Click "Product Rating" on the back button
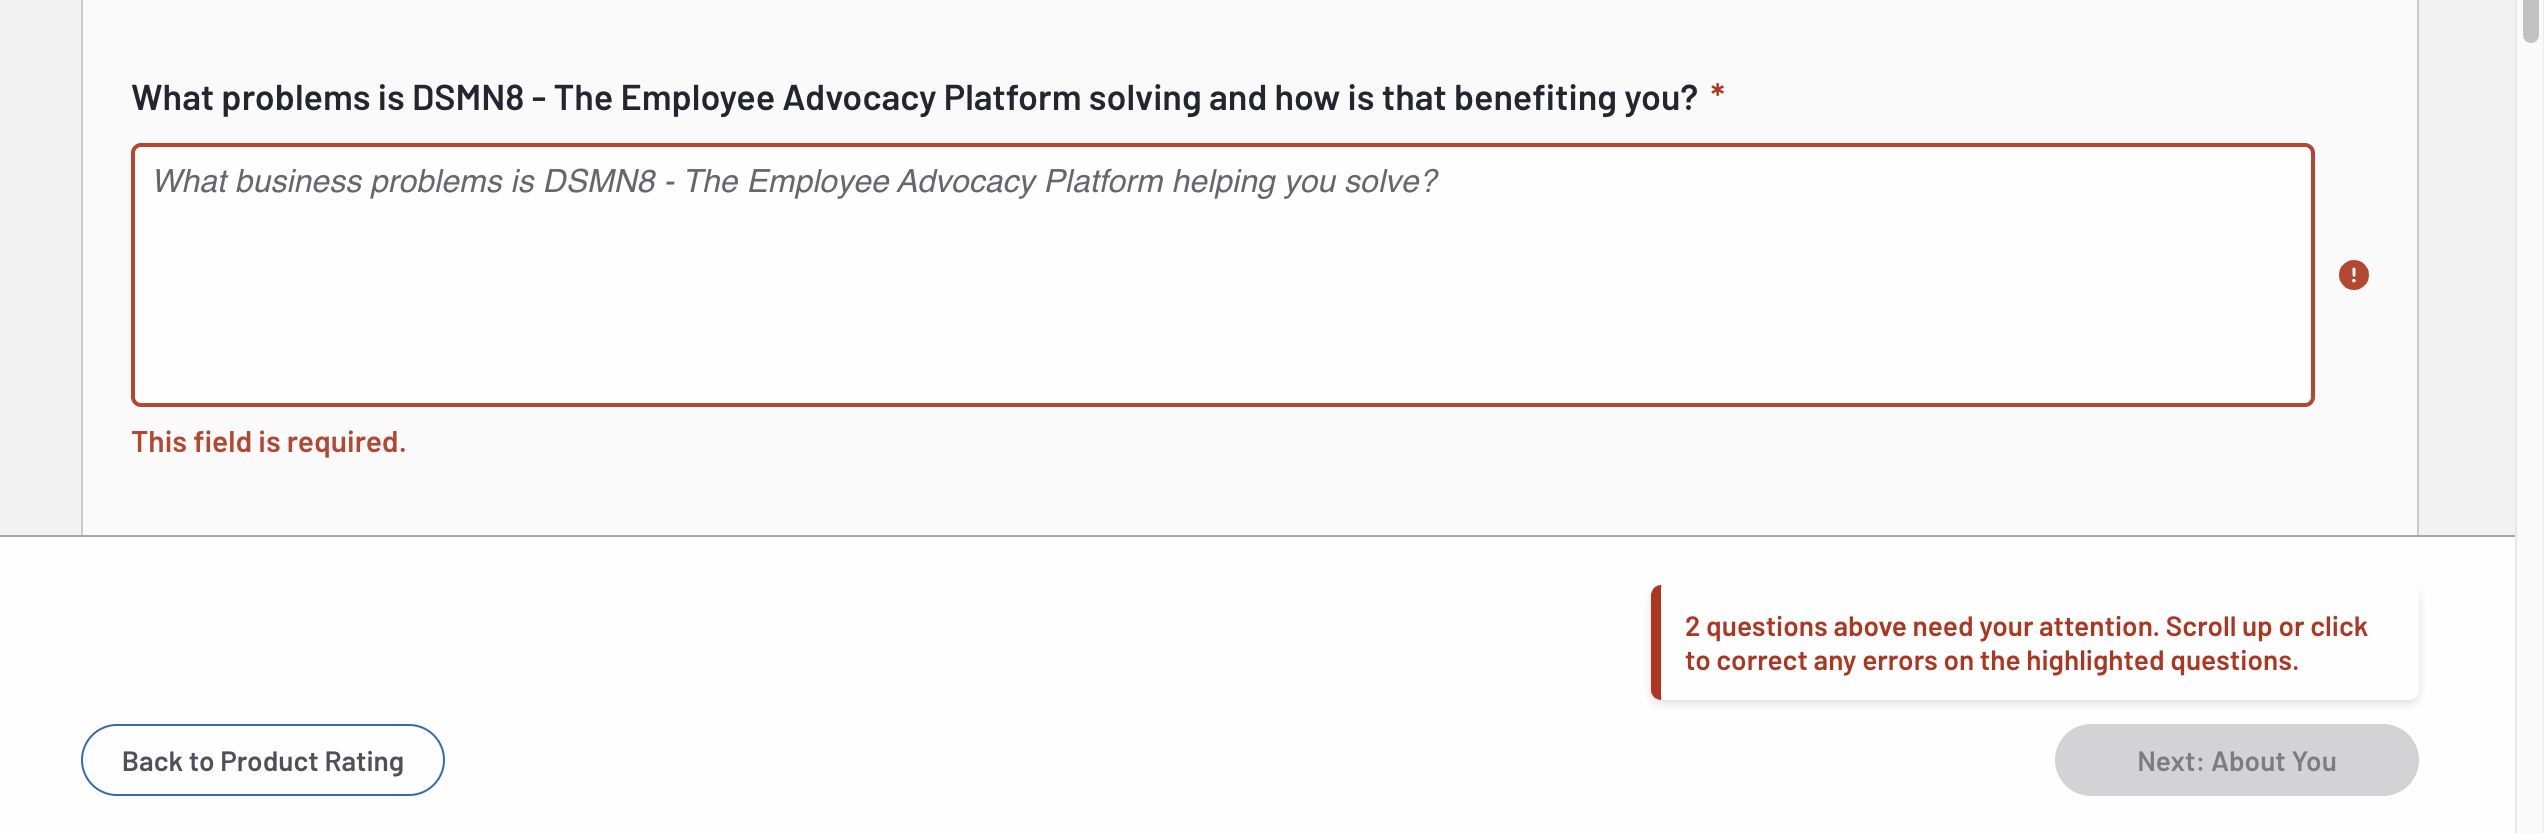Image resolution: width=2544 pixels, height=833 pixels. (x=312, y=762)
